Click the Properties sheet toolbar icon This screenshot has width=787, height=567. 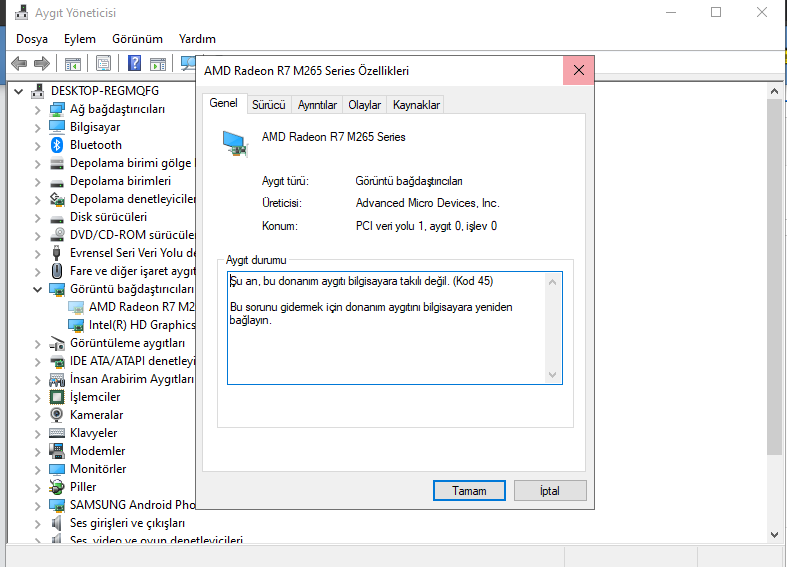click(x=103, y=63)
